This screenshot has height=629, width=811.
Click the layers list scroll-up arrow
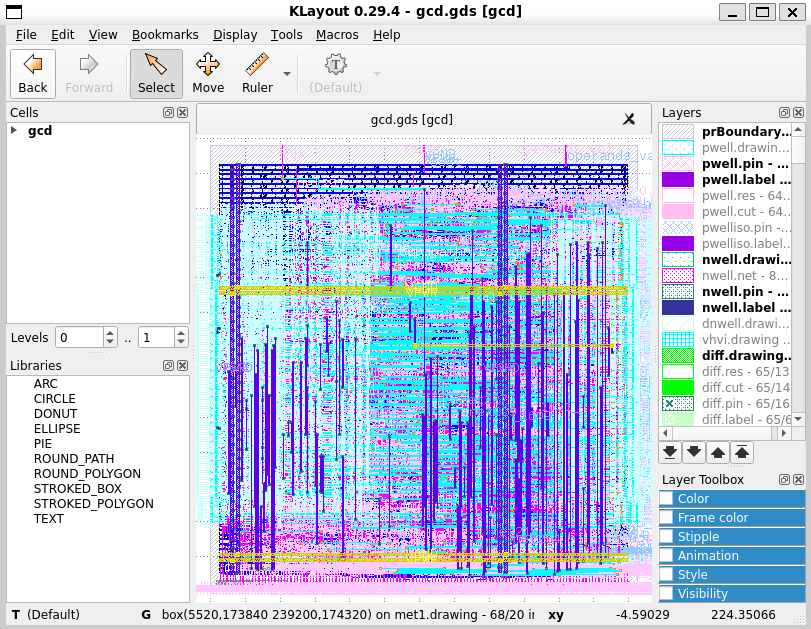click(x=798, y=129)
